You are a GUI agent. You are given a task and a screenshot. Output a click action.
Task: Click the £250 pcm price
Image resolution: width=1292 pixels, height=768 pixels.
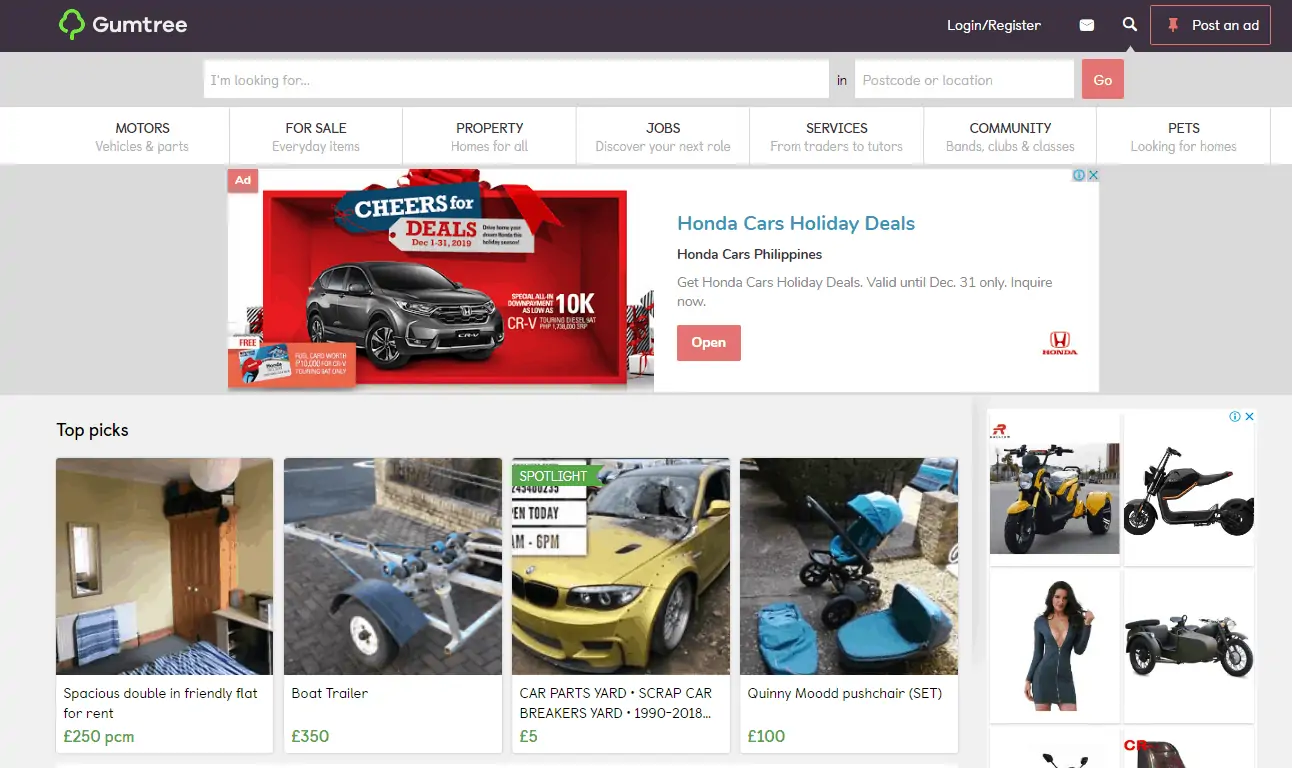coord(99,736)
